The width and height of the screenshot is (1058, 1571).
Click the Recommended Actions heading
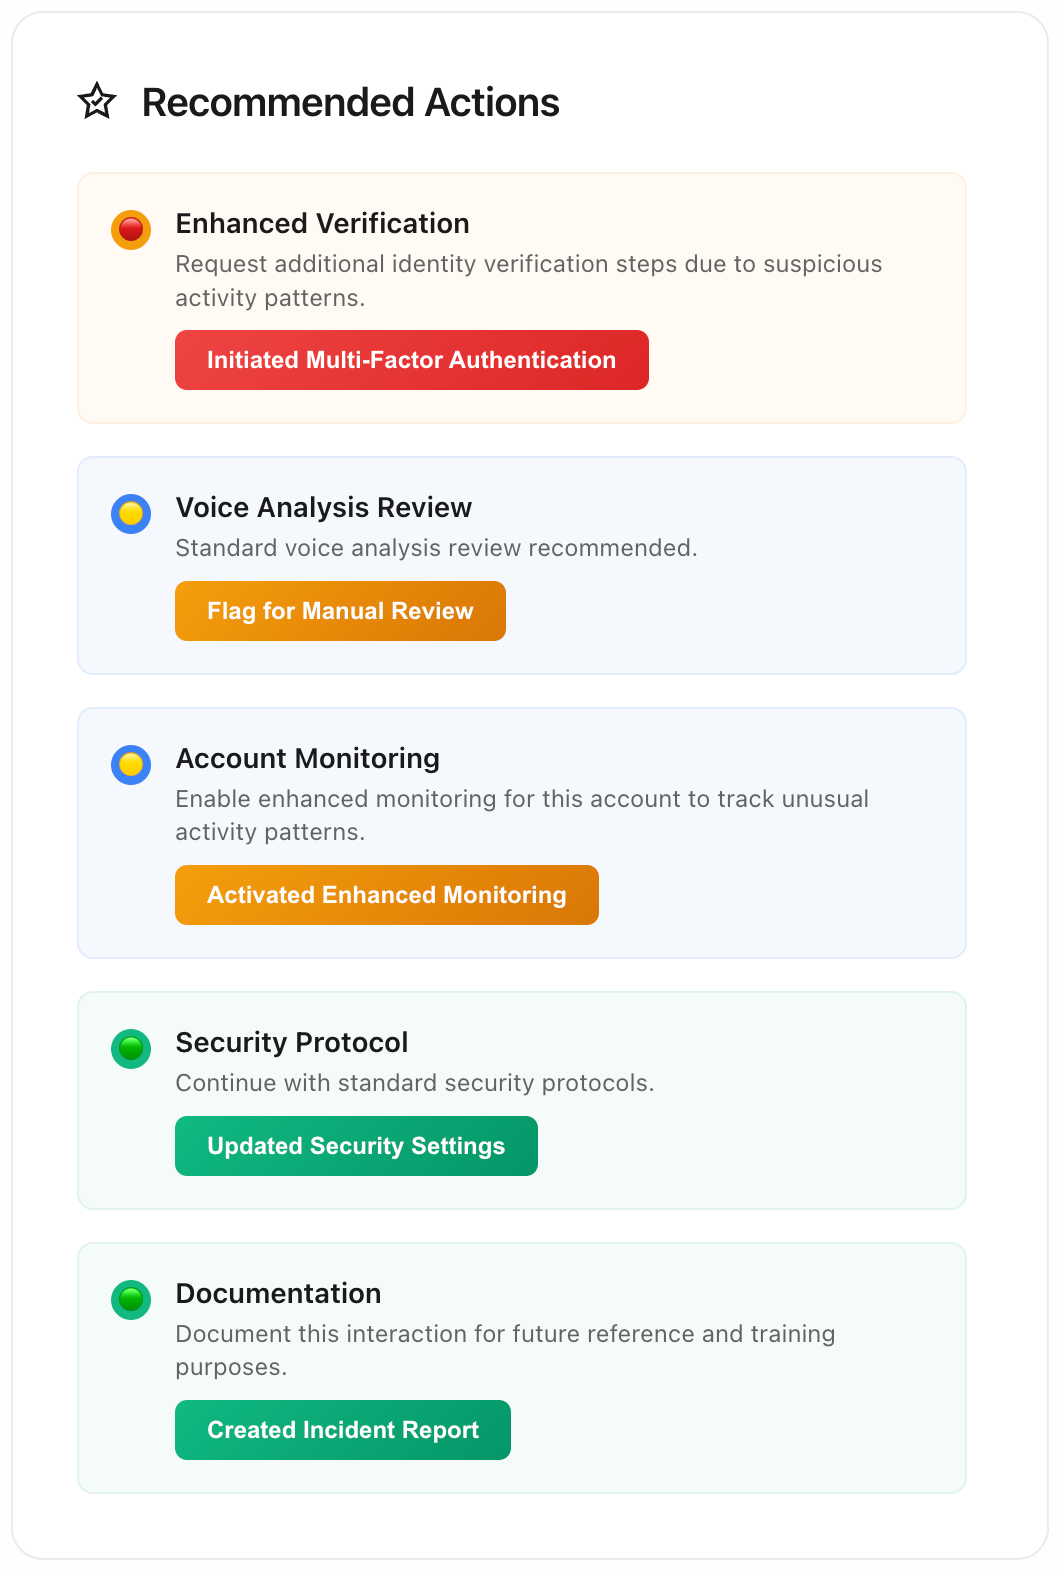coord(350,103)
